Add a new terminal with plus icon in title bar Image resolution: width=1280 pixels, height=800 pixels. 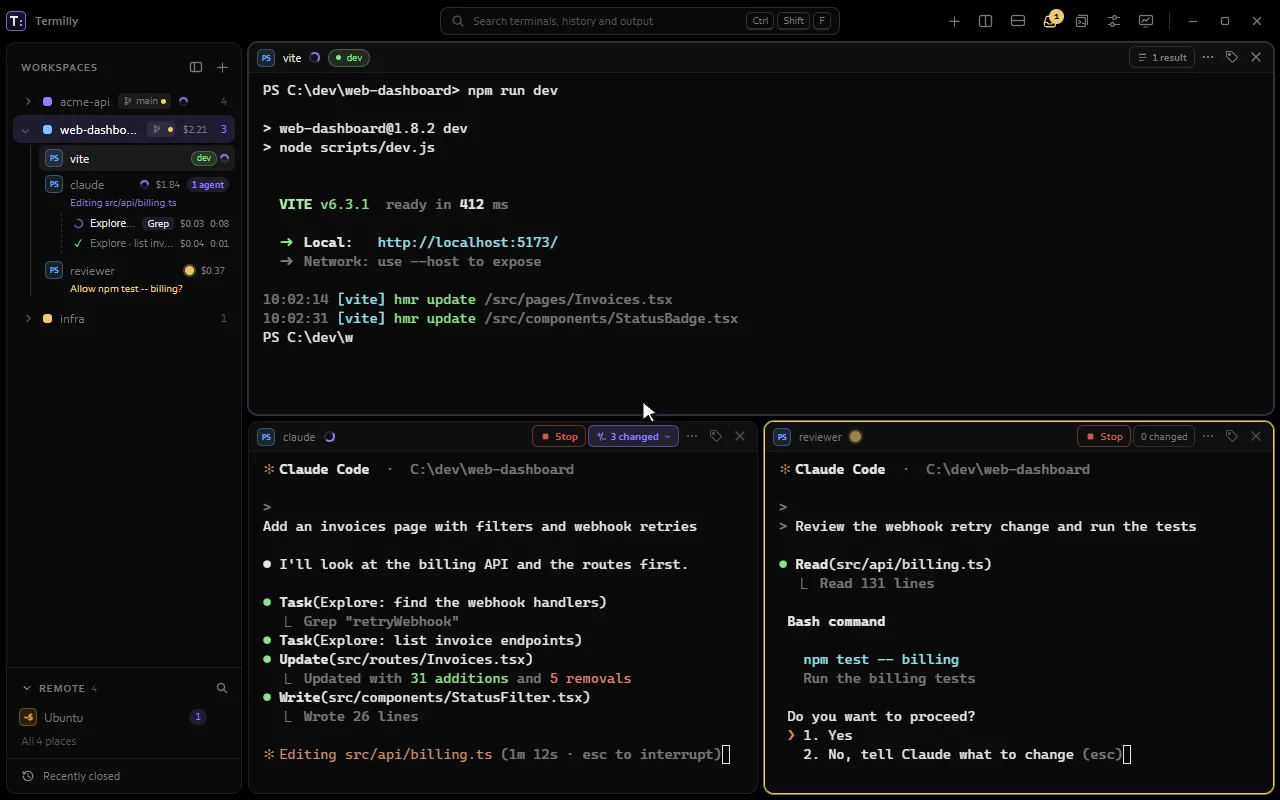click(954, 21)
